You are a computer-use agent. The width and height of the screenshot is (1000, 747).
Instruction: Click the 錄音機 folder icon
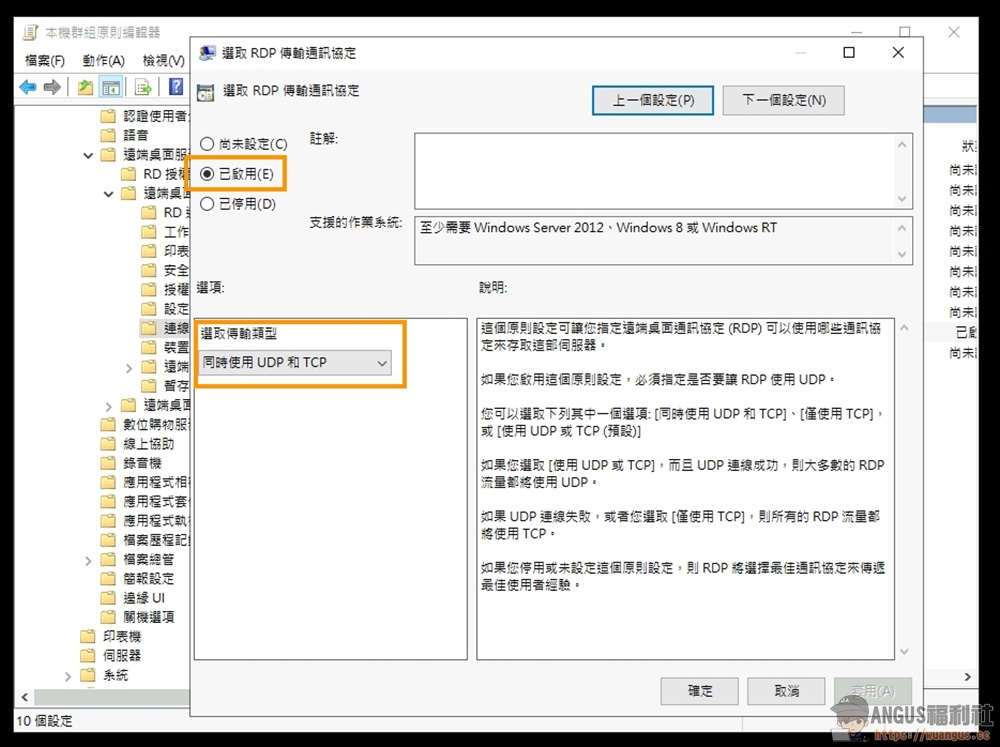coord(108,463)
